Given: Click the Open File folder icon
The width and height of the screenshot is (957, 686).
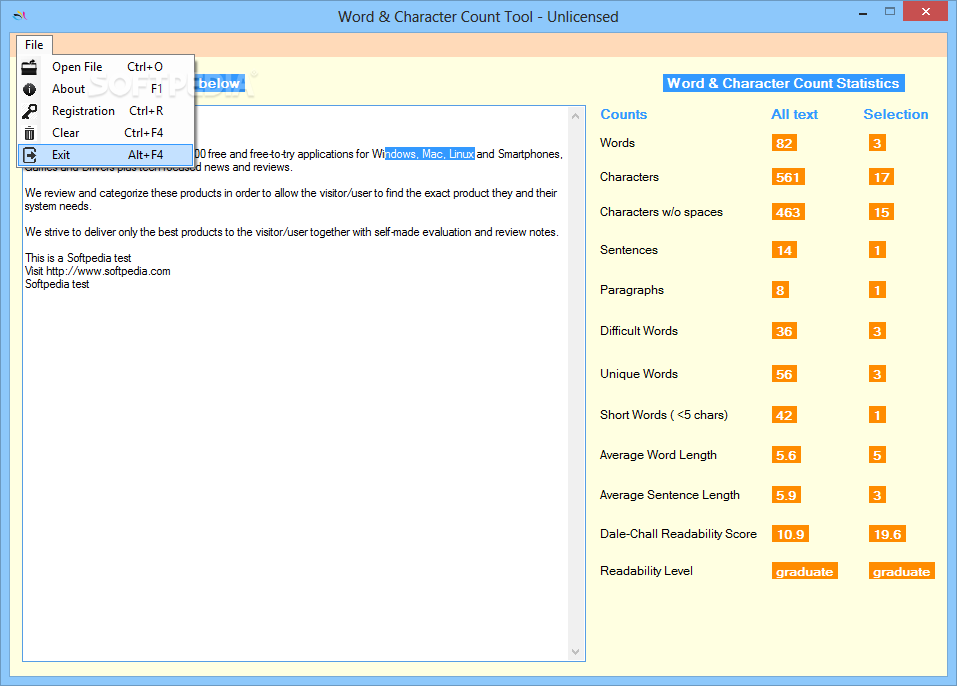Looking at the screenshot, I should point(29,67).
